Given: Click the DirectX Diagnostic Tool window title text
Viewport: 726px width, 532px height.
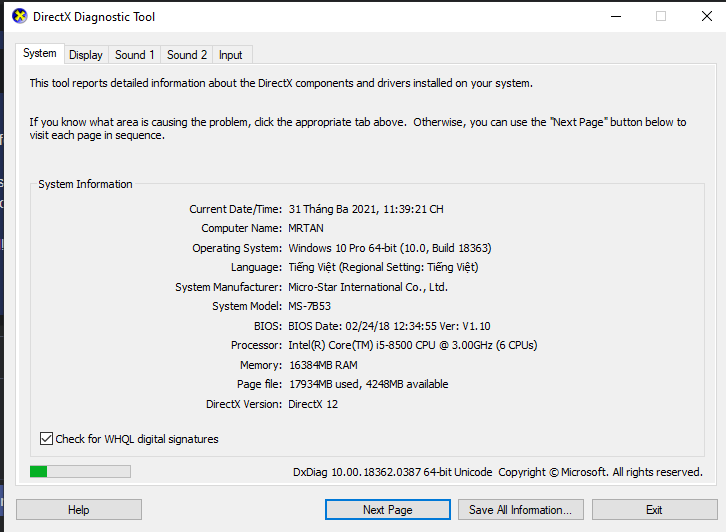Looking at the screenshot, I should click(94, 17).
